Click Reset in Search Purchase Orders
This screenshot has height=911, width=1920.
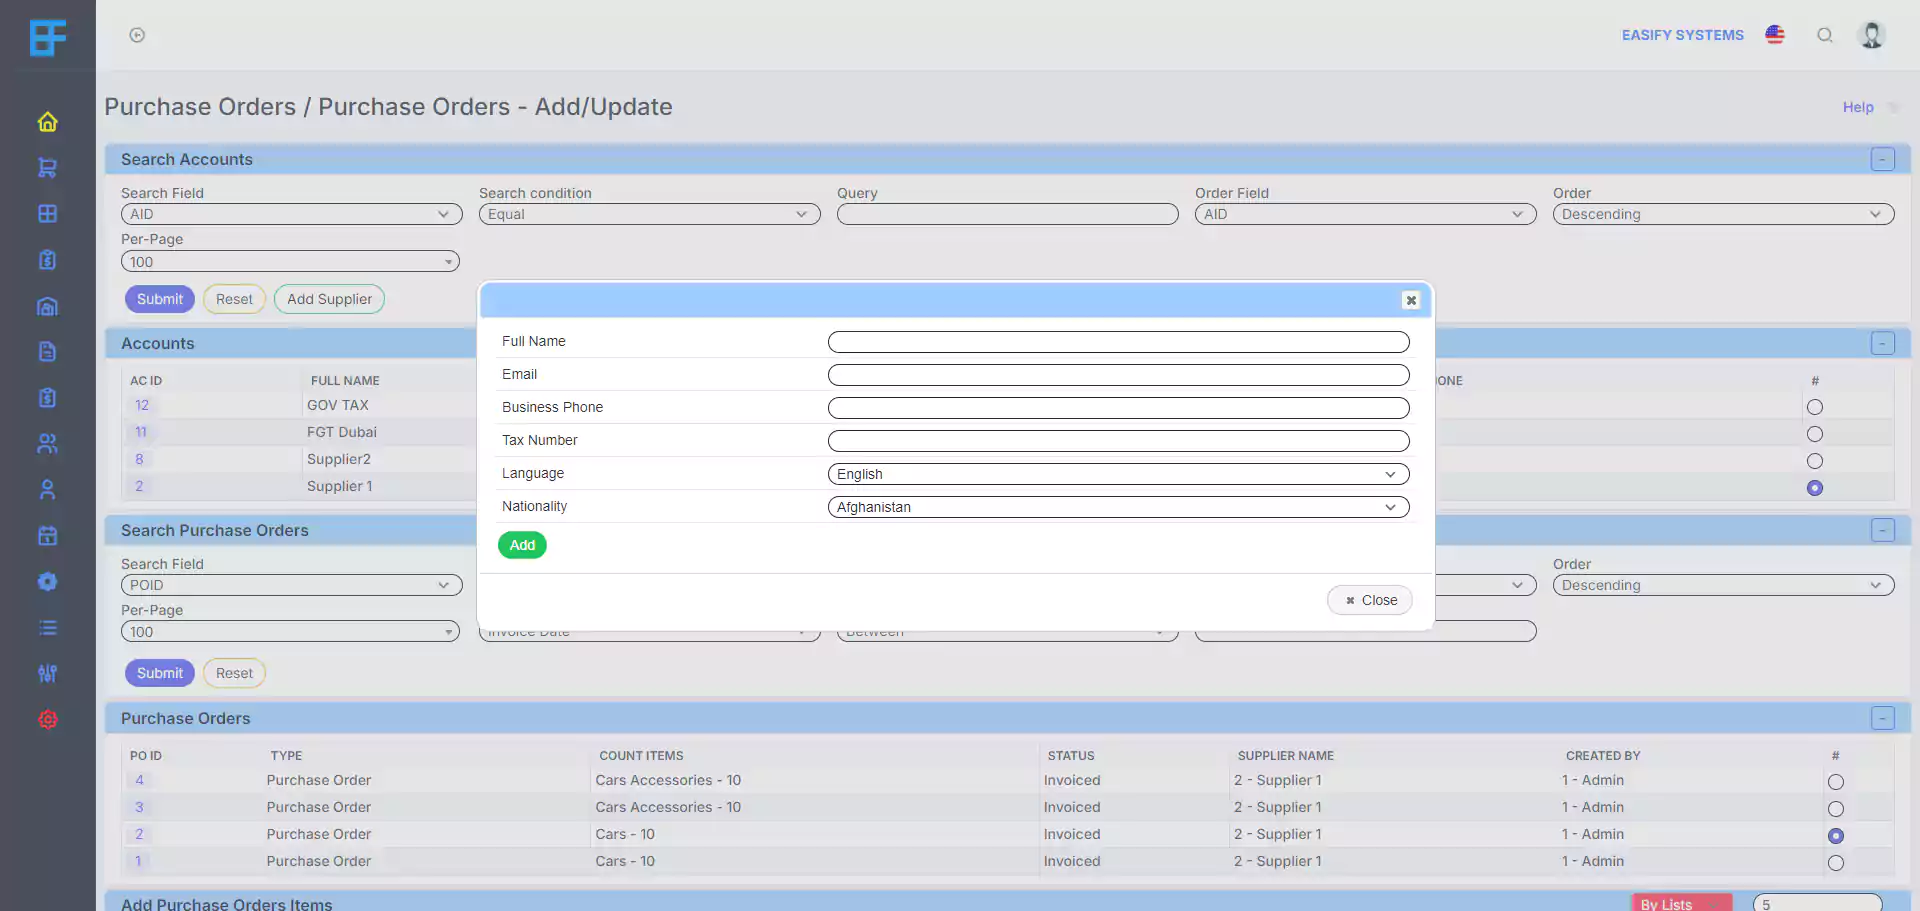234,673
